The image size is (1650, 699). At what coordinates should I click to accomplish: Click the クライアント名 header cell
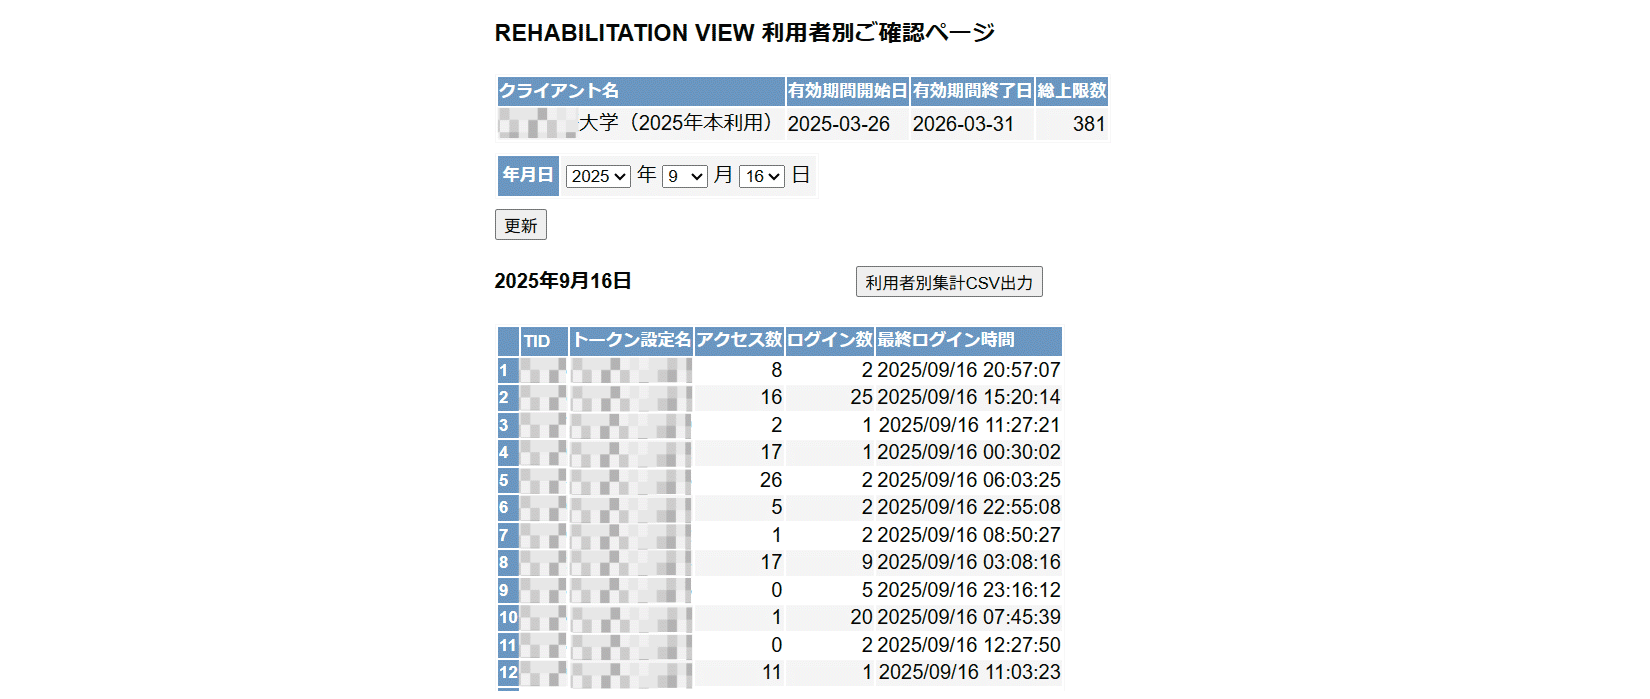(x=640, y=91)
